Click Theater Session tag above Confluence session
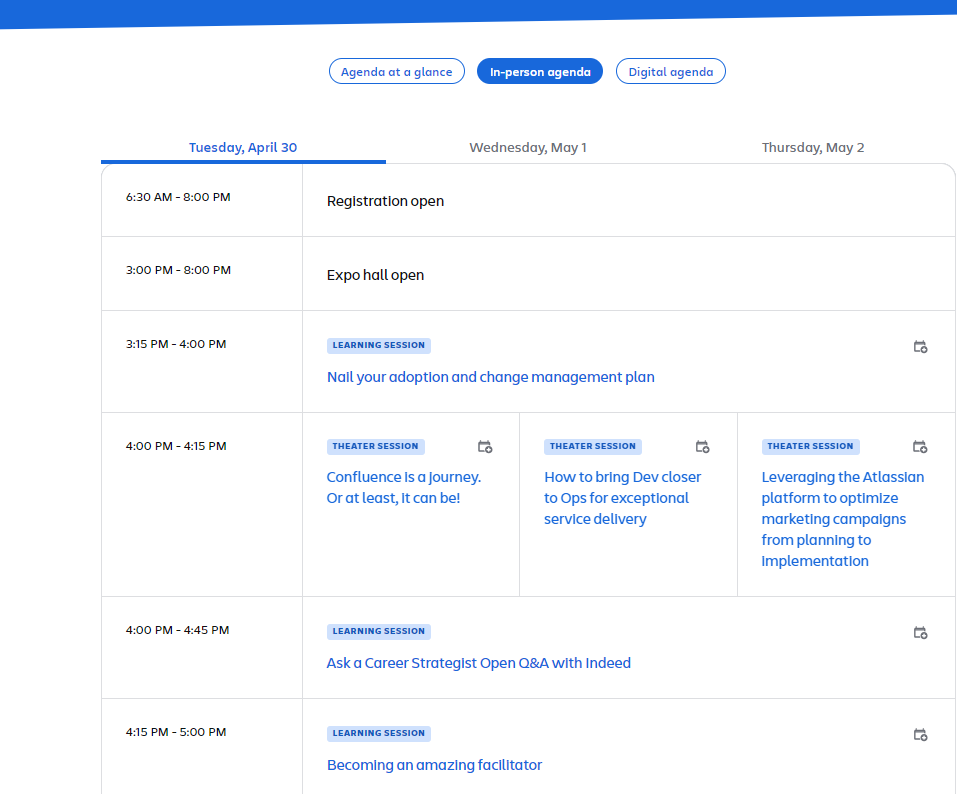 tap(375, 446)
